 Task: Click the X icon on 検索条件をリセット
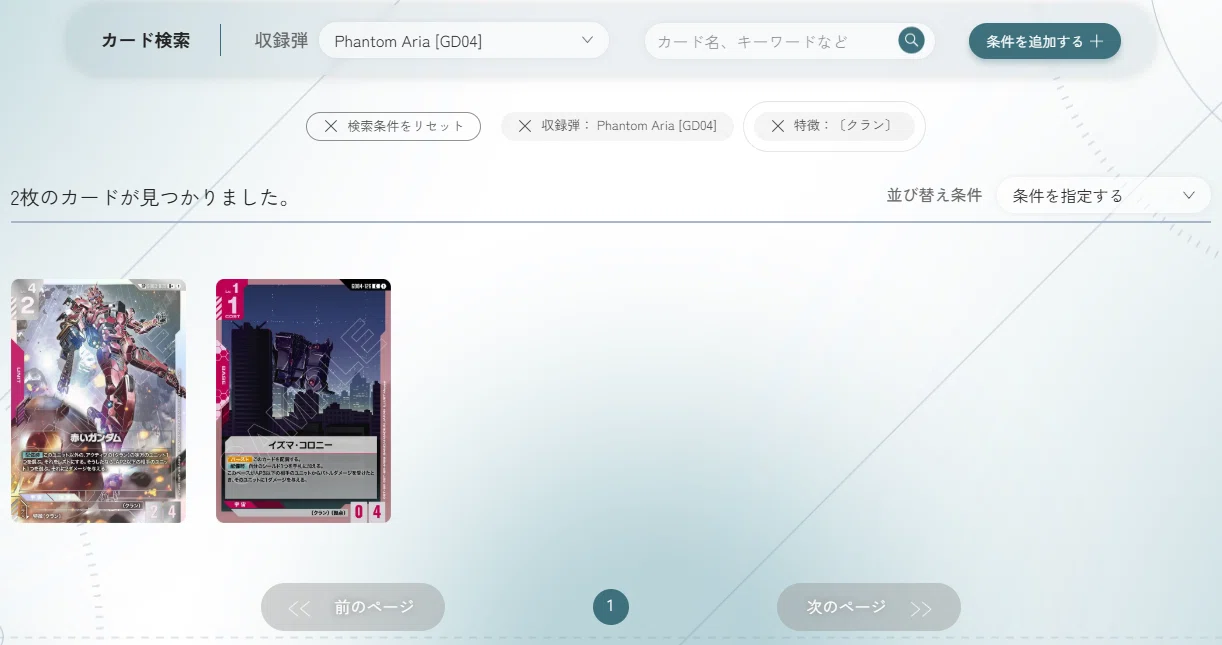point(330,126)
